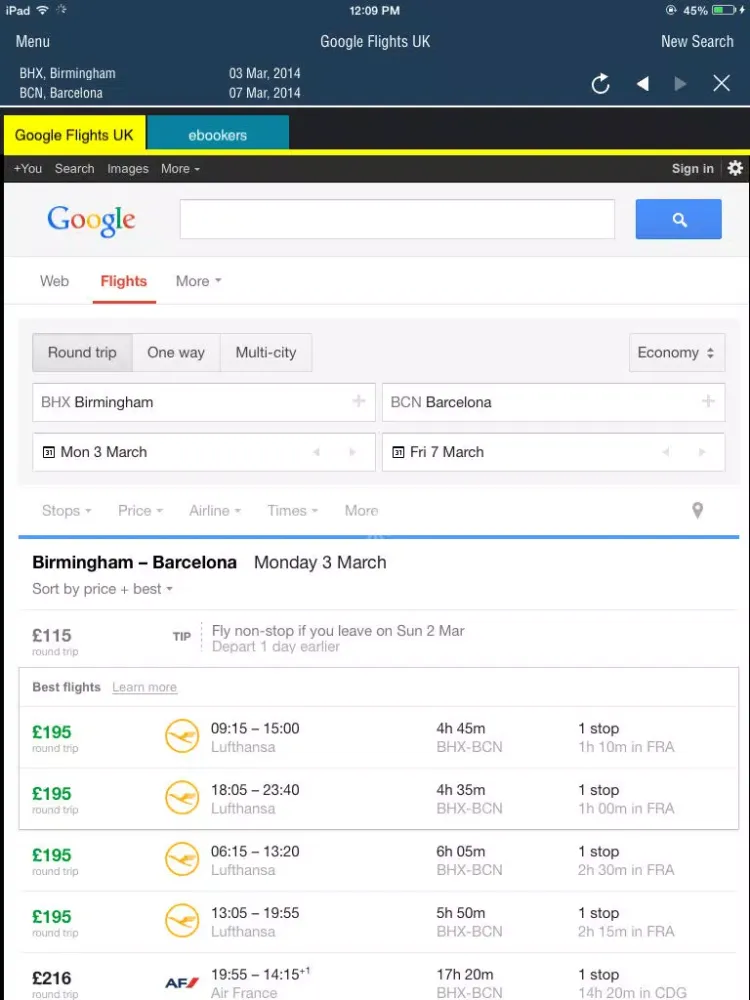Viewport: 750px width, 1000px height.
Task: Open More dropdown in Google top bar
Action: pos(180,168)
